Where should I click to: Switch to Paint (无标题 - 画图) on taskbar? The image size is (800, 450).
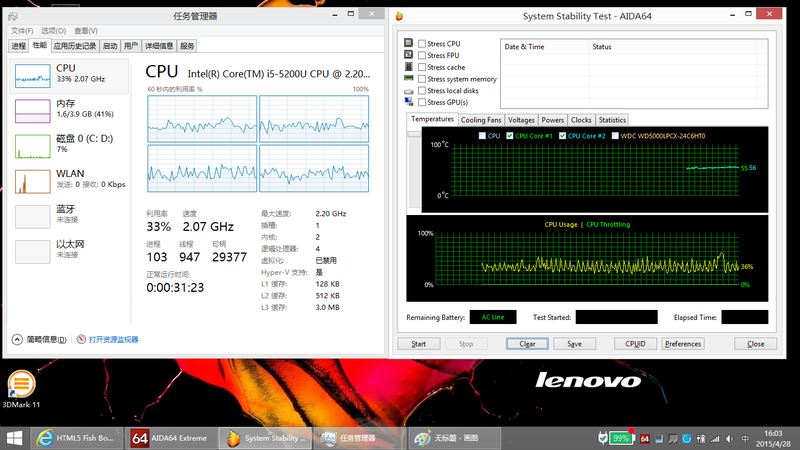coord(454,438)
